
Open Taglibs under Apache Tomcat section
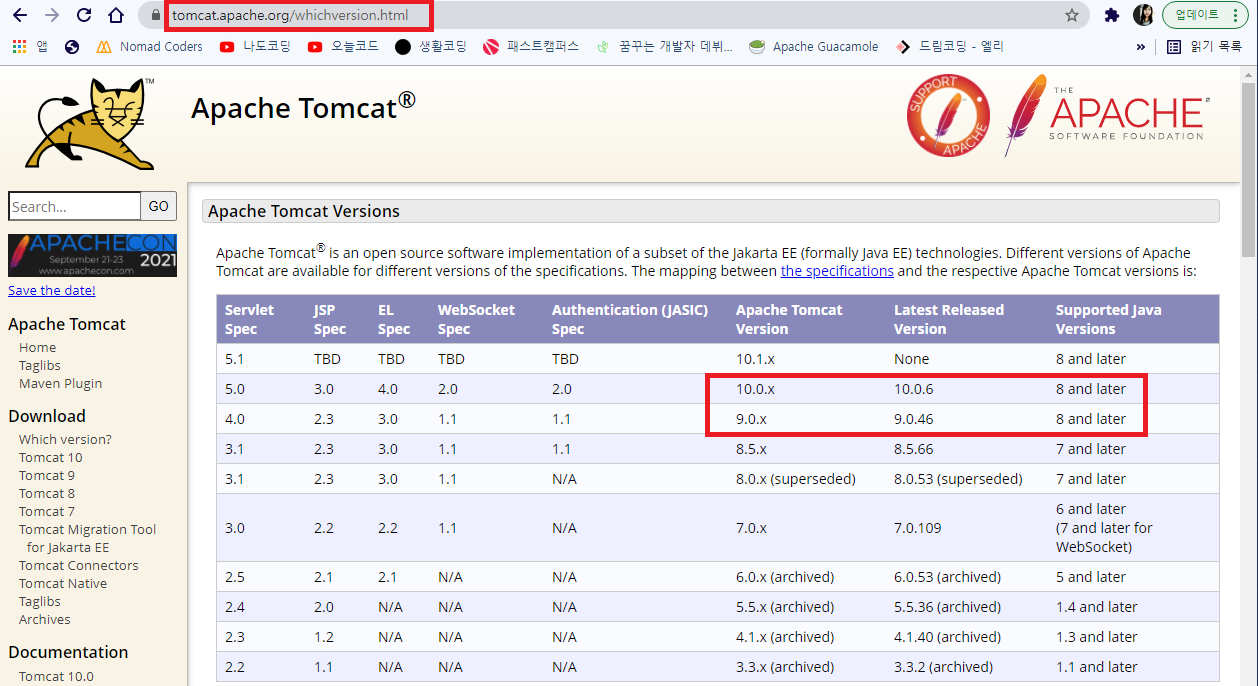coord(40,365)
